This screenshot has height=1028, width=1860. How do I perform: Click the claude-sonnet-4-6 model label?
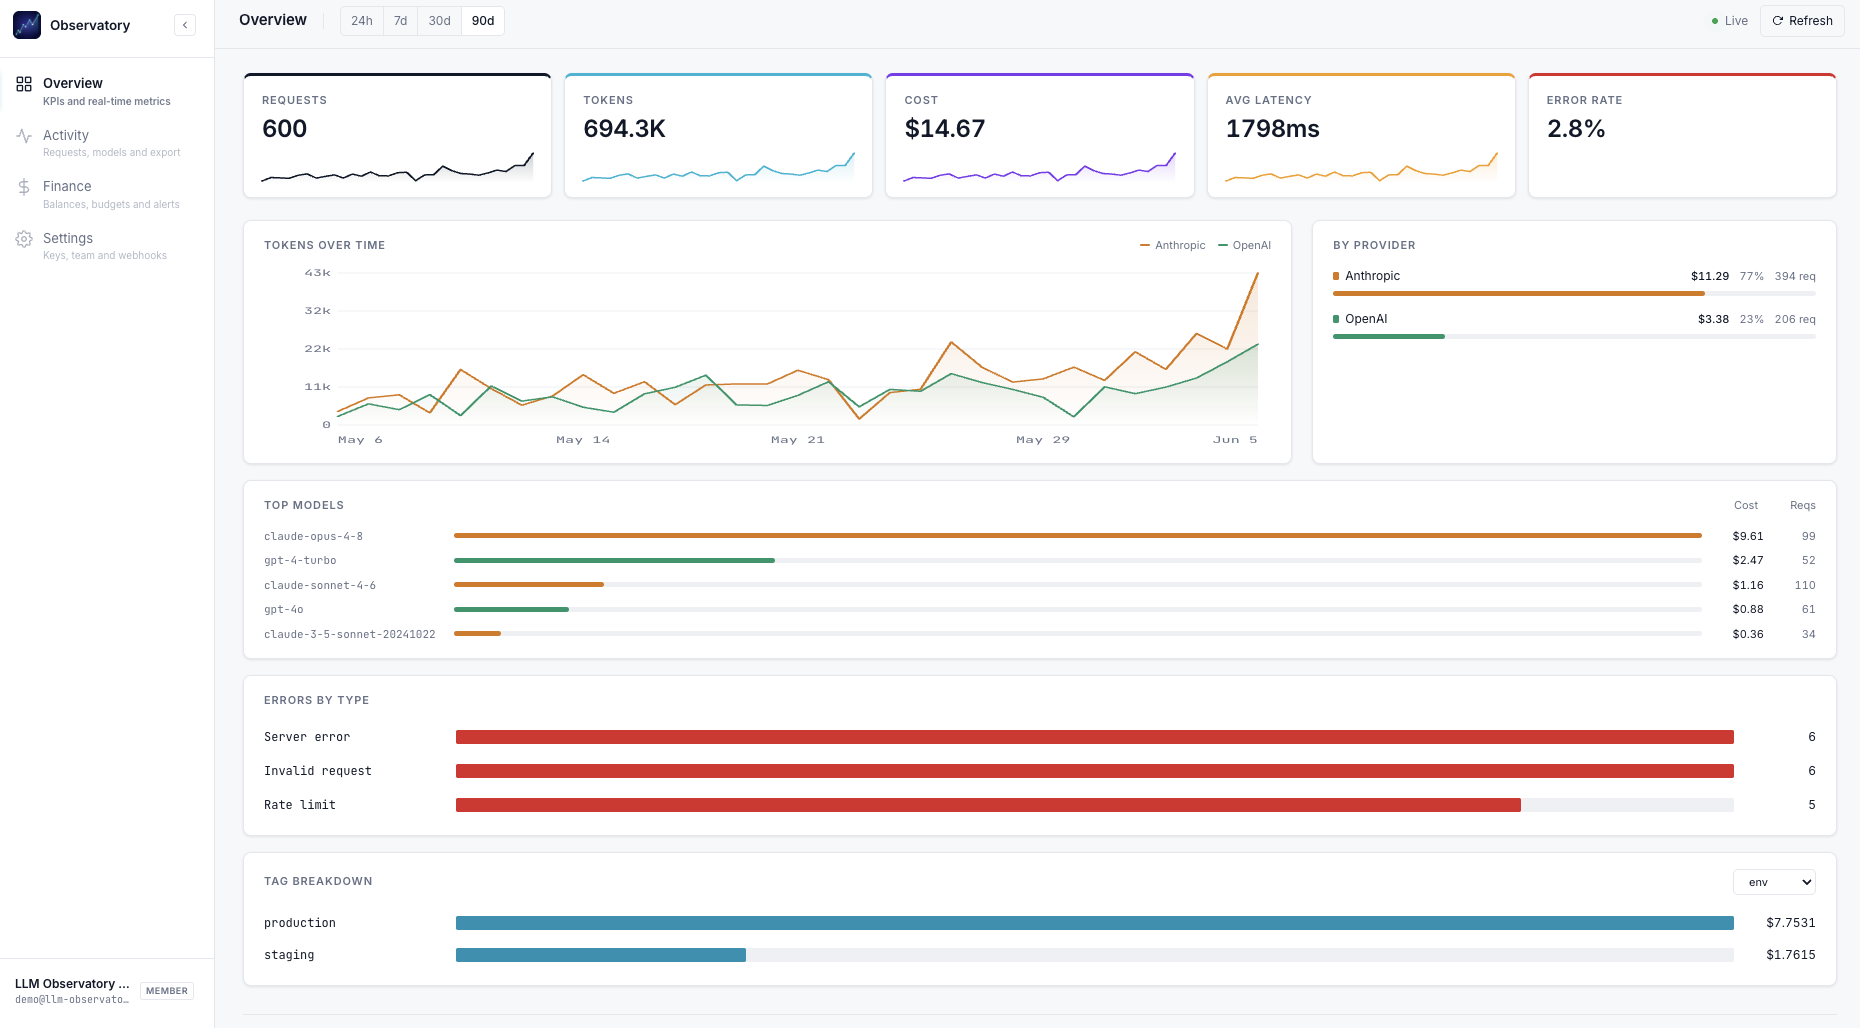click(x=320, y=586)
